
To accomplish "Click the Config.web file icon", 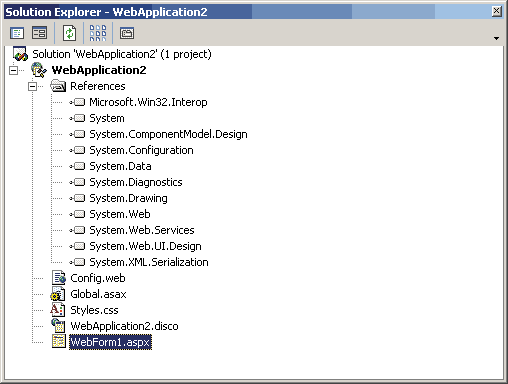I will [59, 278].
